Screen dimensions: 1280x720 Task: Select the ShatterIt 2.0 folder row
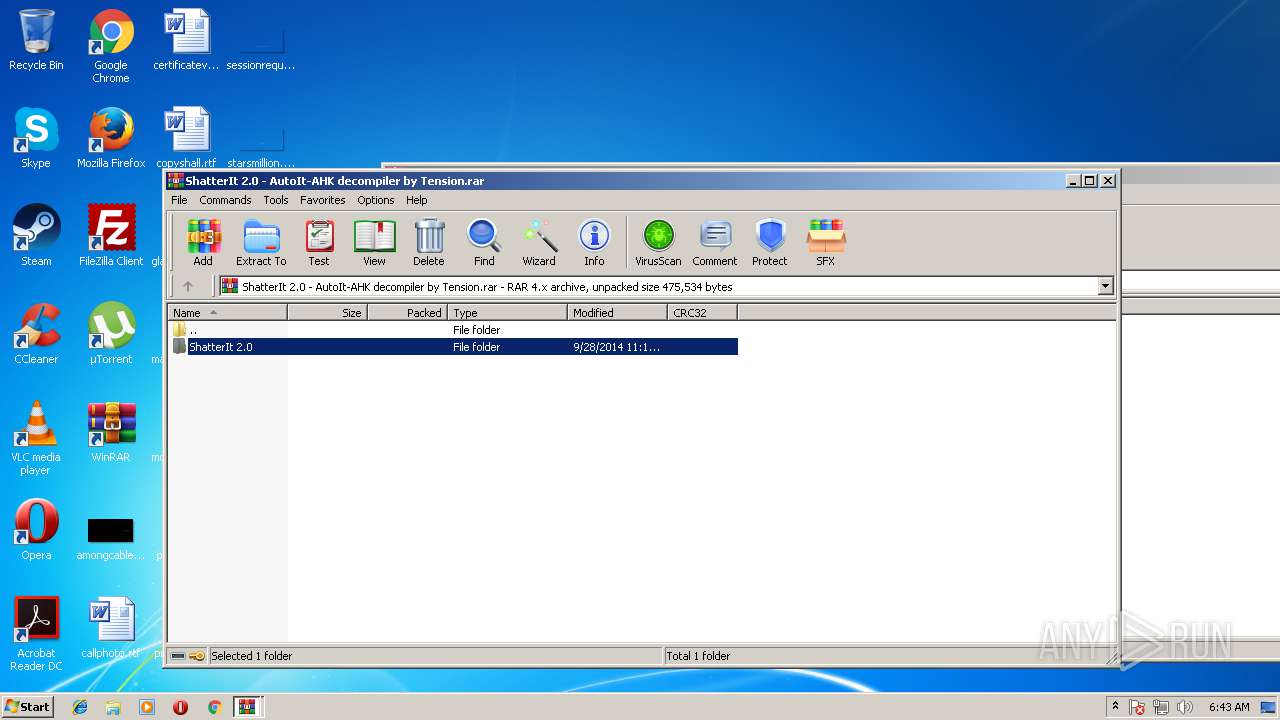[453, 347]
